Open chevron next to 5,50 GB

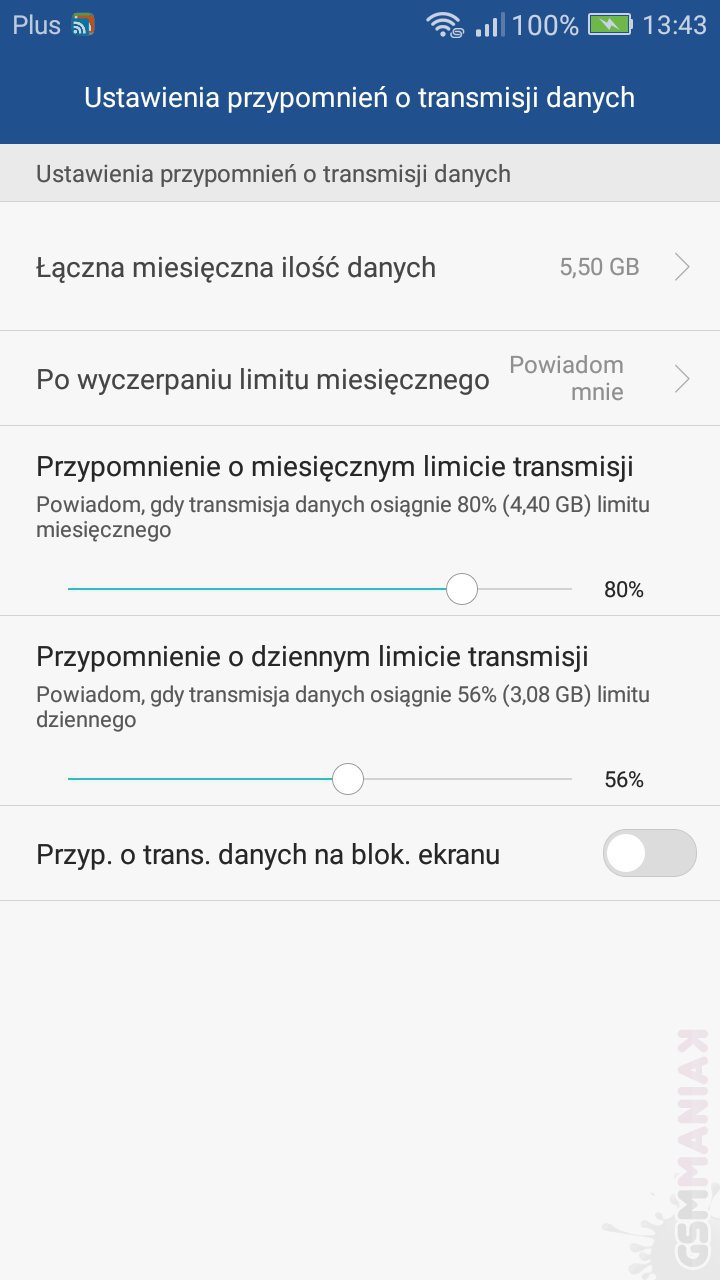pyautogui.click(x=682, y=267)
